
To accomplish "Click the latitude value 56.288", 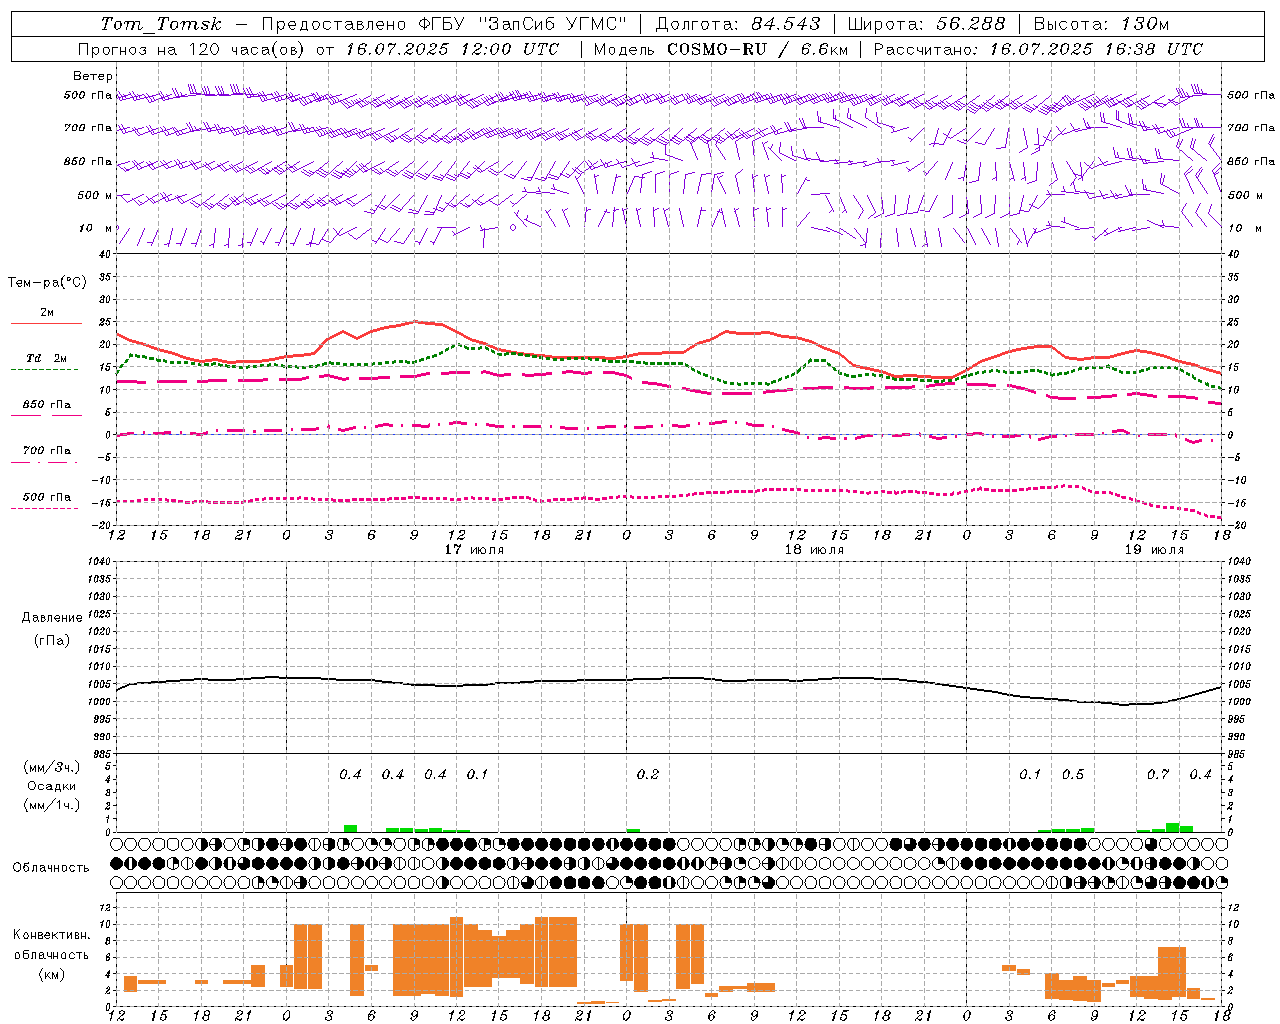I will click(x=970, y=24).
